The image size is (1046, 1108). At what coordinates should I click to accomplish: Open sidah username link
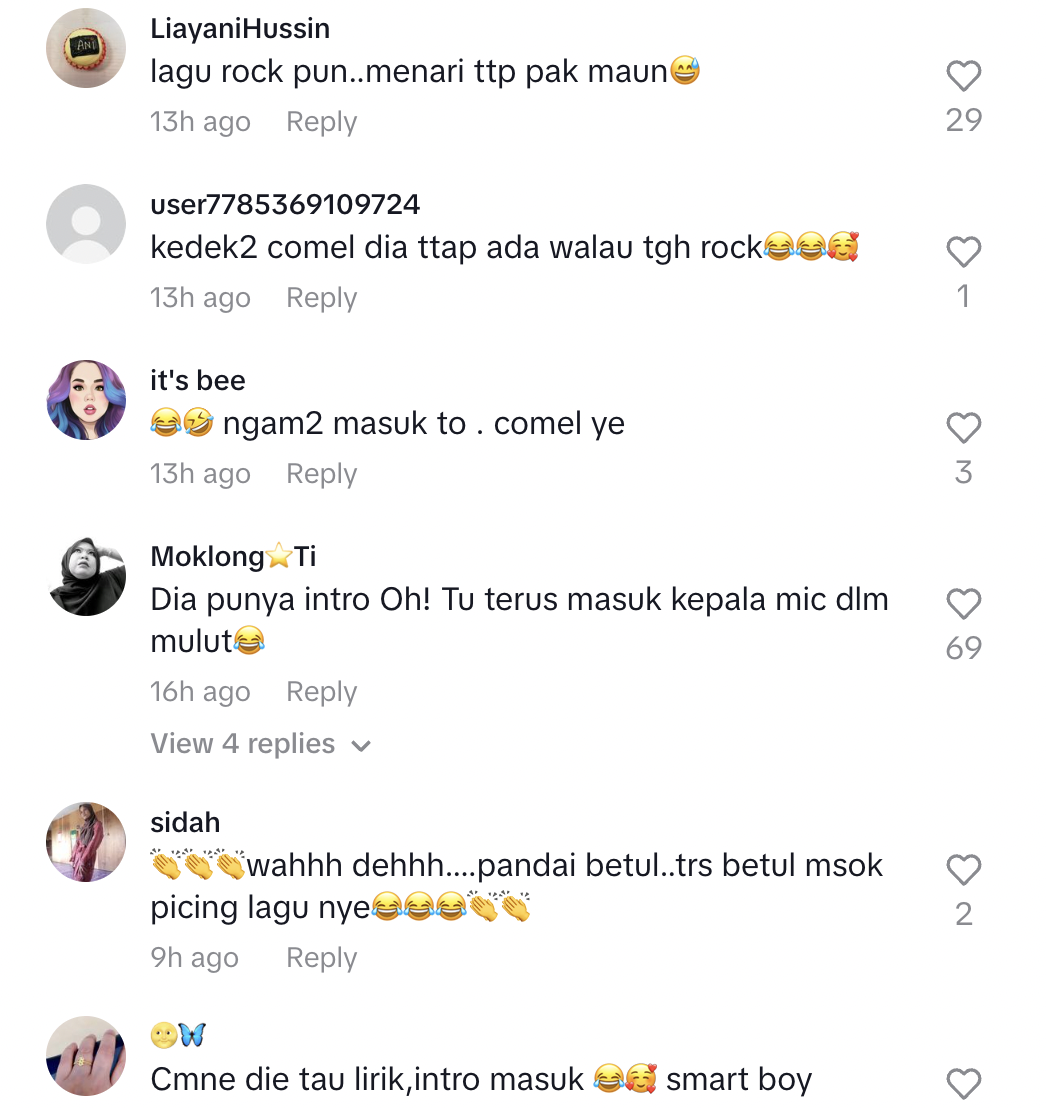pyautogui.click(x=185, y=823)
